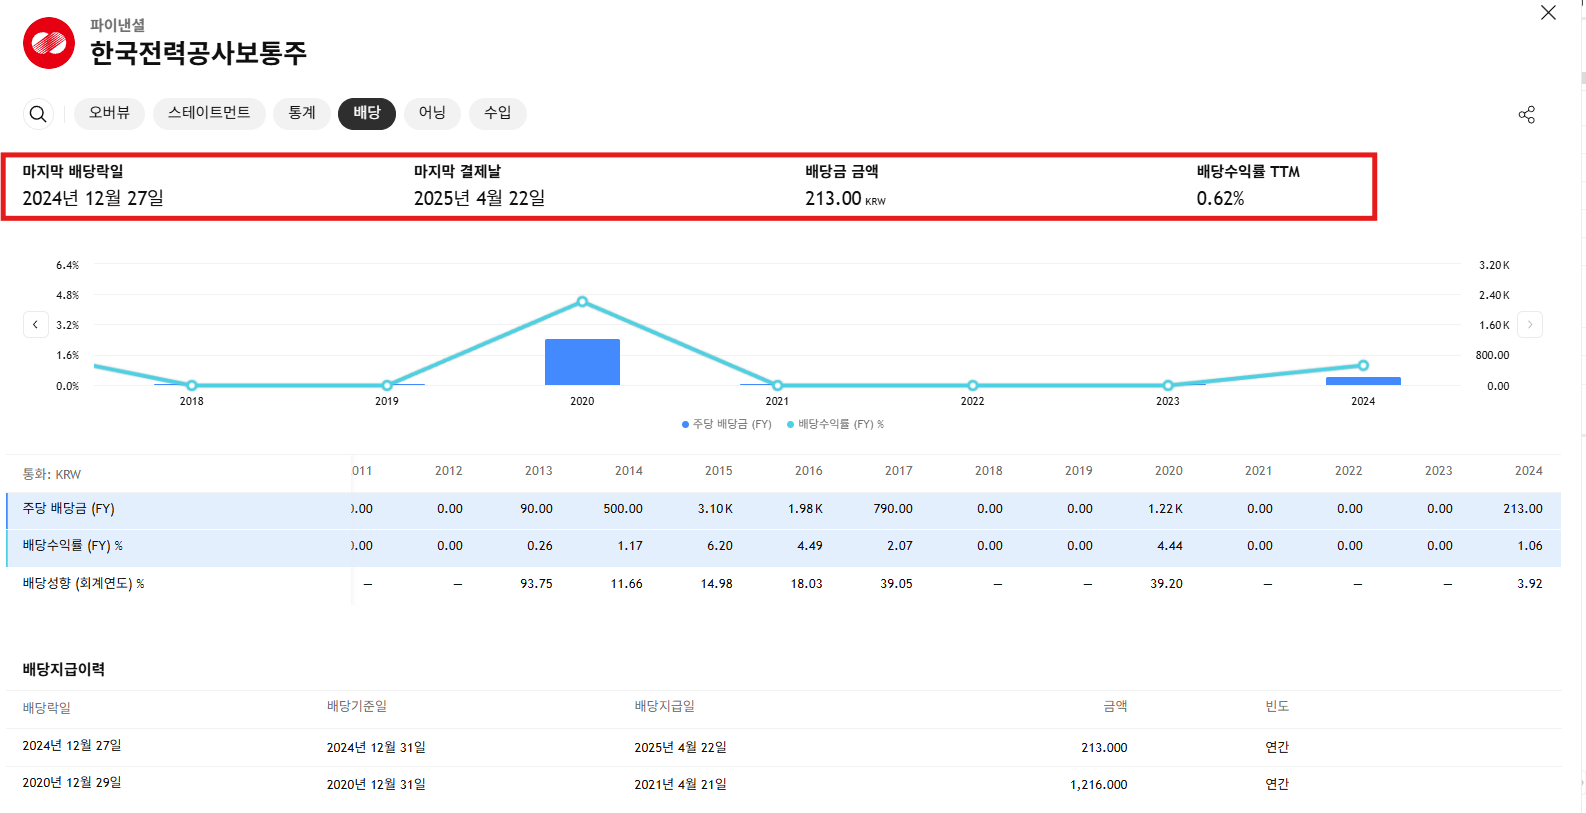Click the search magnifier icon
Image resolution: width=1586 pixels, height=813 pixels.
[38, 114]
